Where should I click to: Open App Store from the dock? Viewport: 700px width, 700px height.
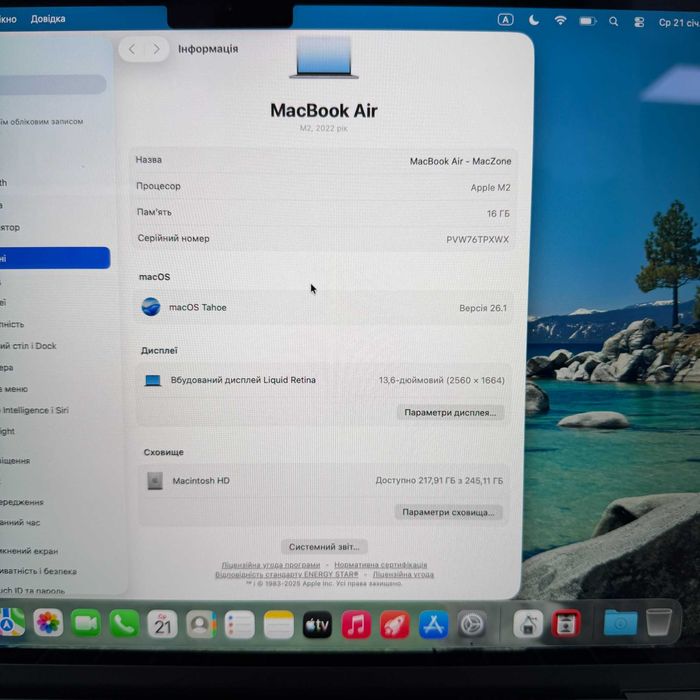pyautogui.click(x=433, y=625)
